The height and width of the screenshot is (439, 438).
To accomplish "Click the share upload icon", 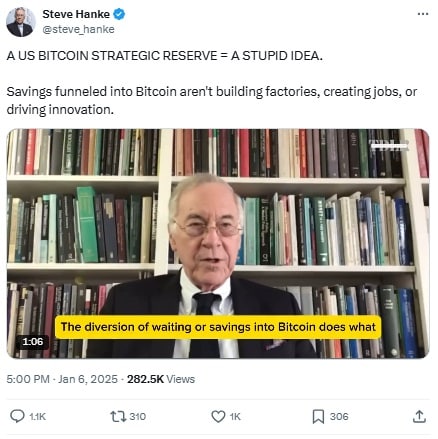I will click(419, 416).
